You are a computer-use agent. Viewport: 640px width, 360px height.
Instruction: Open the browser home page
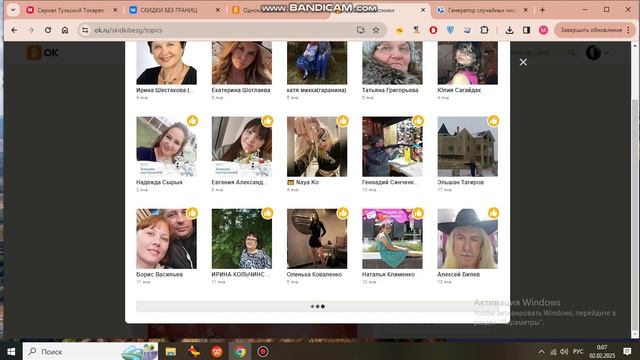[65, 30]
